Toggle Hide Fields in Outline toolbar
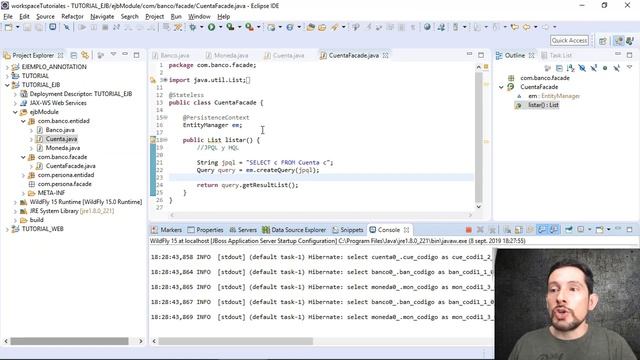 click(x=582, y=68)
